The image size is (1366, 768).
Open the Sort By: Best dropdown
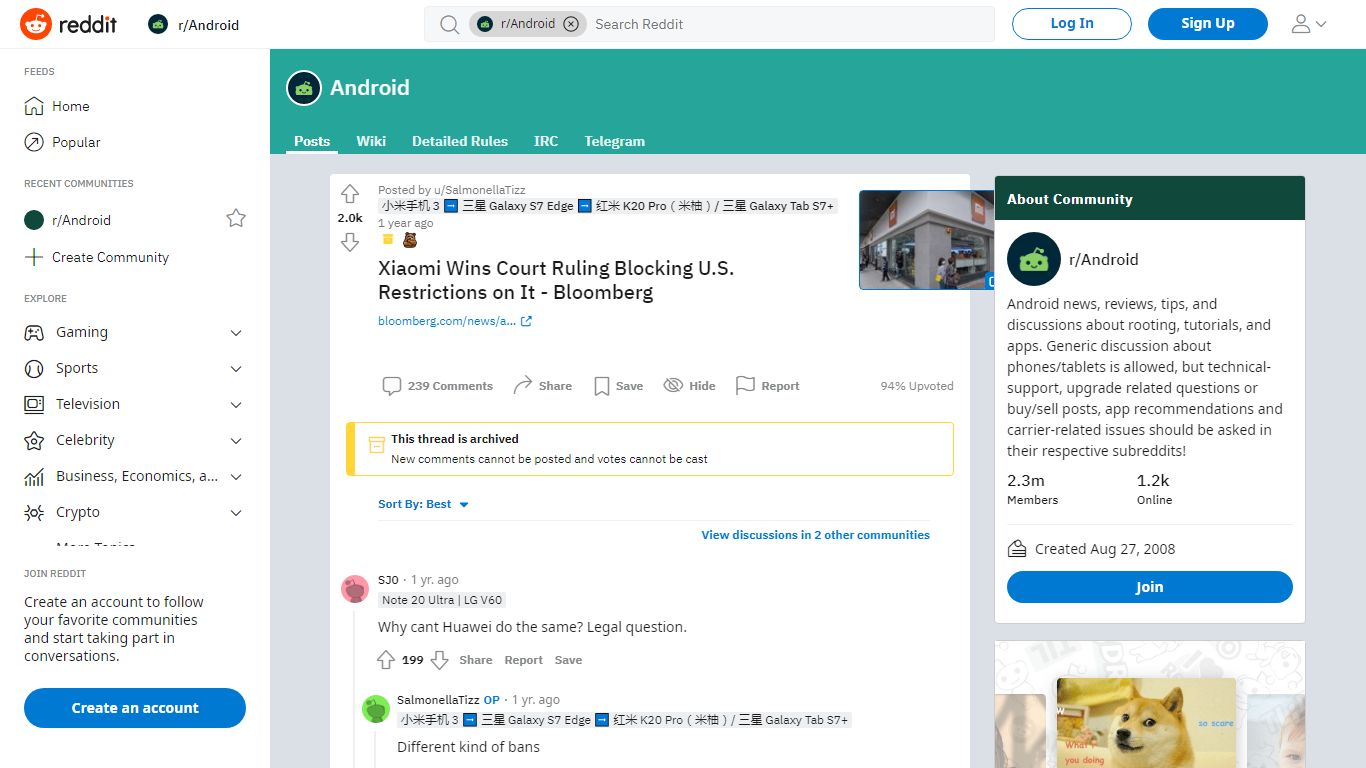click(424, 504)
